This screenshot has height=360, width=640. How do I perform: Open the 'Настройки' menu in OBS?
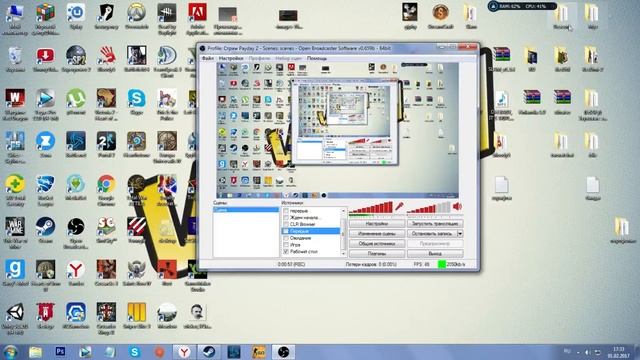(x=231, y=58)
